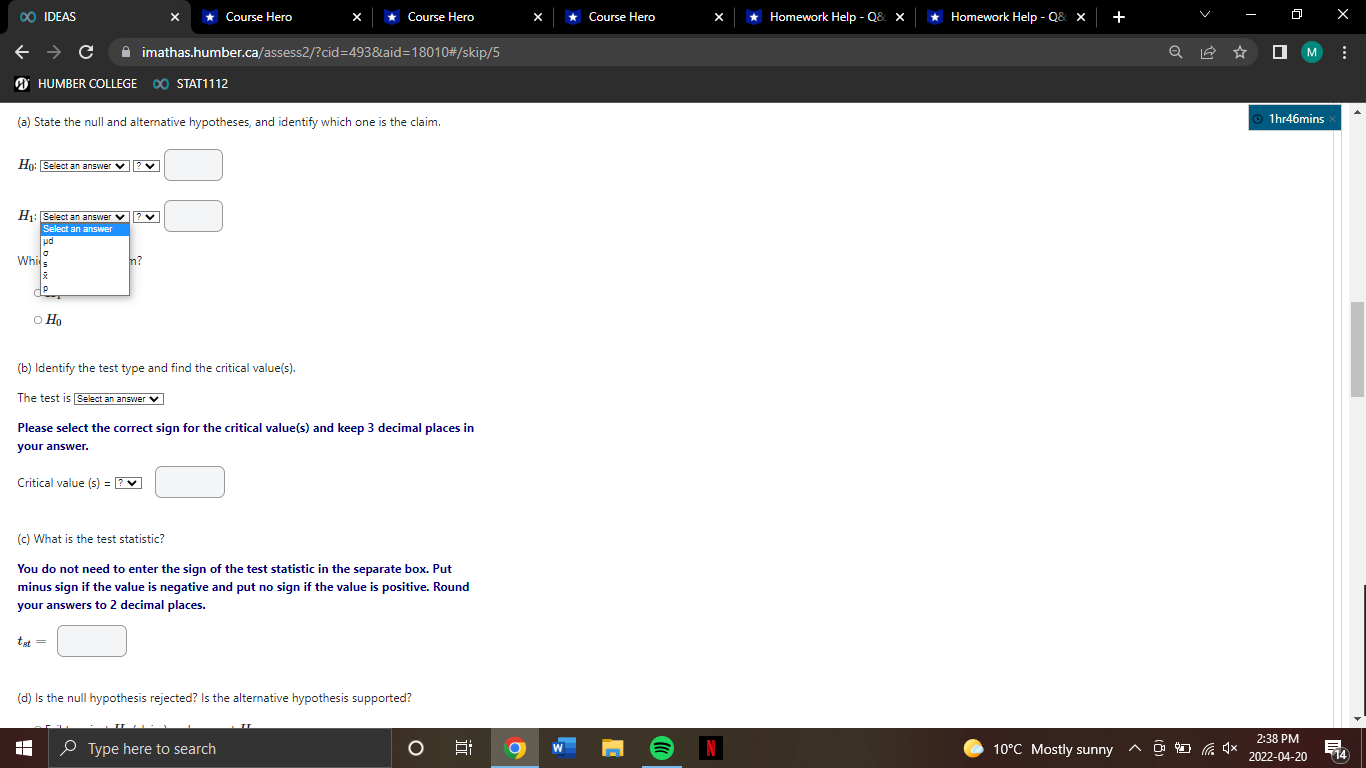
Task: Switch to the last Homework Help tab
Action: click(1007, 17)
